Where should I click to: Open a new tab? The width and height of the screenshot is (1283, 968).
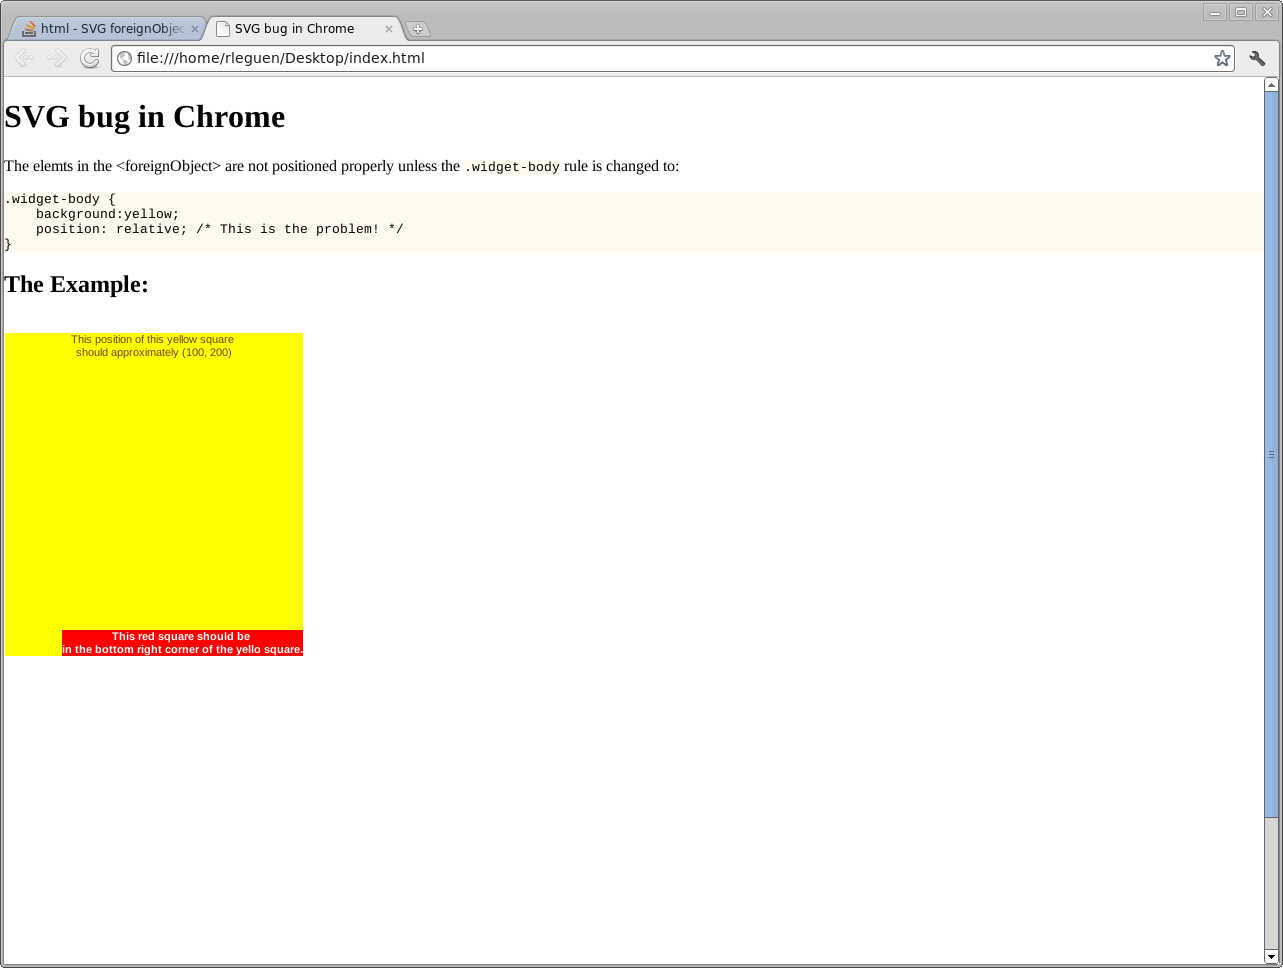click(418, 29)
